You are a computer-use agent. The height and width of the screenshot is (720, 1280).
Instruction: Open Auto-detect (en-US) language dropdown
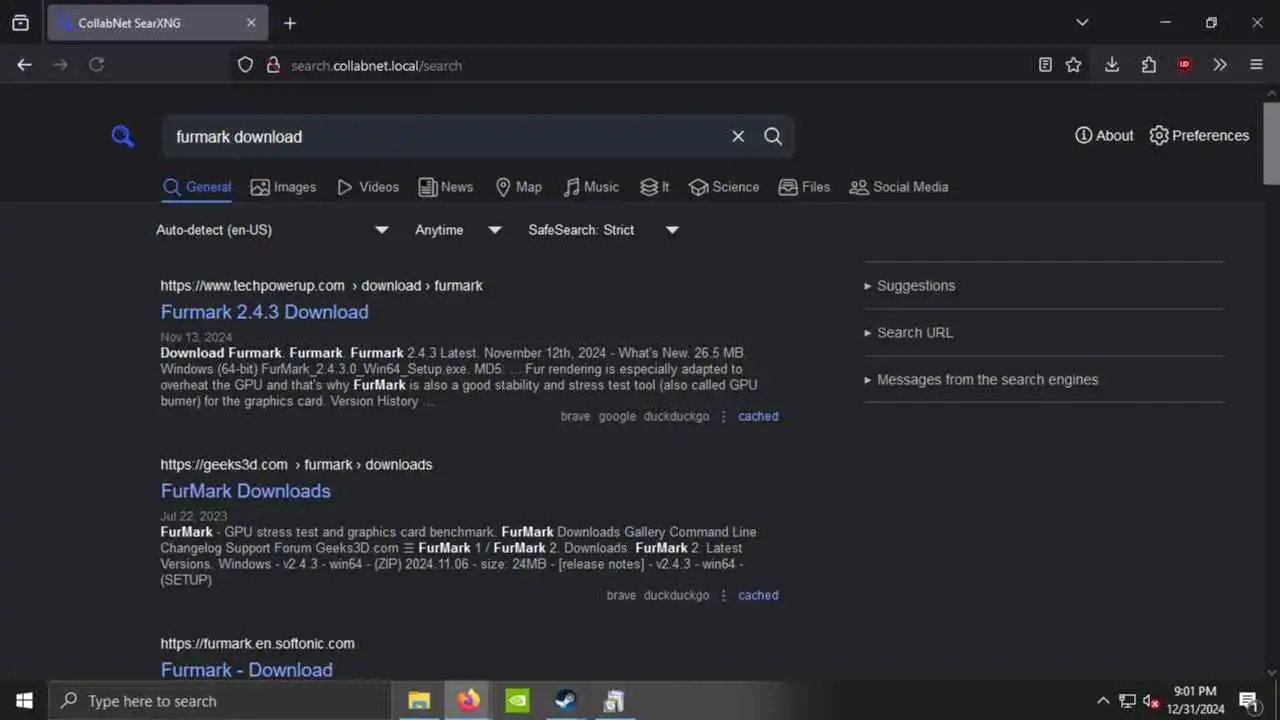pyautogui.click(x=272, y=230)
